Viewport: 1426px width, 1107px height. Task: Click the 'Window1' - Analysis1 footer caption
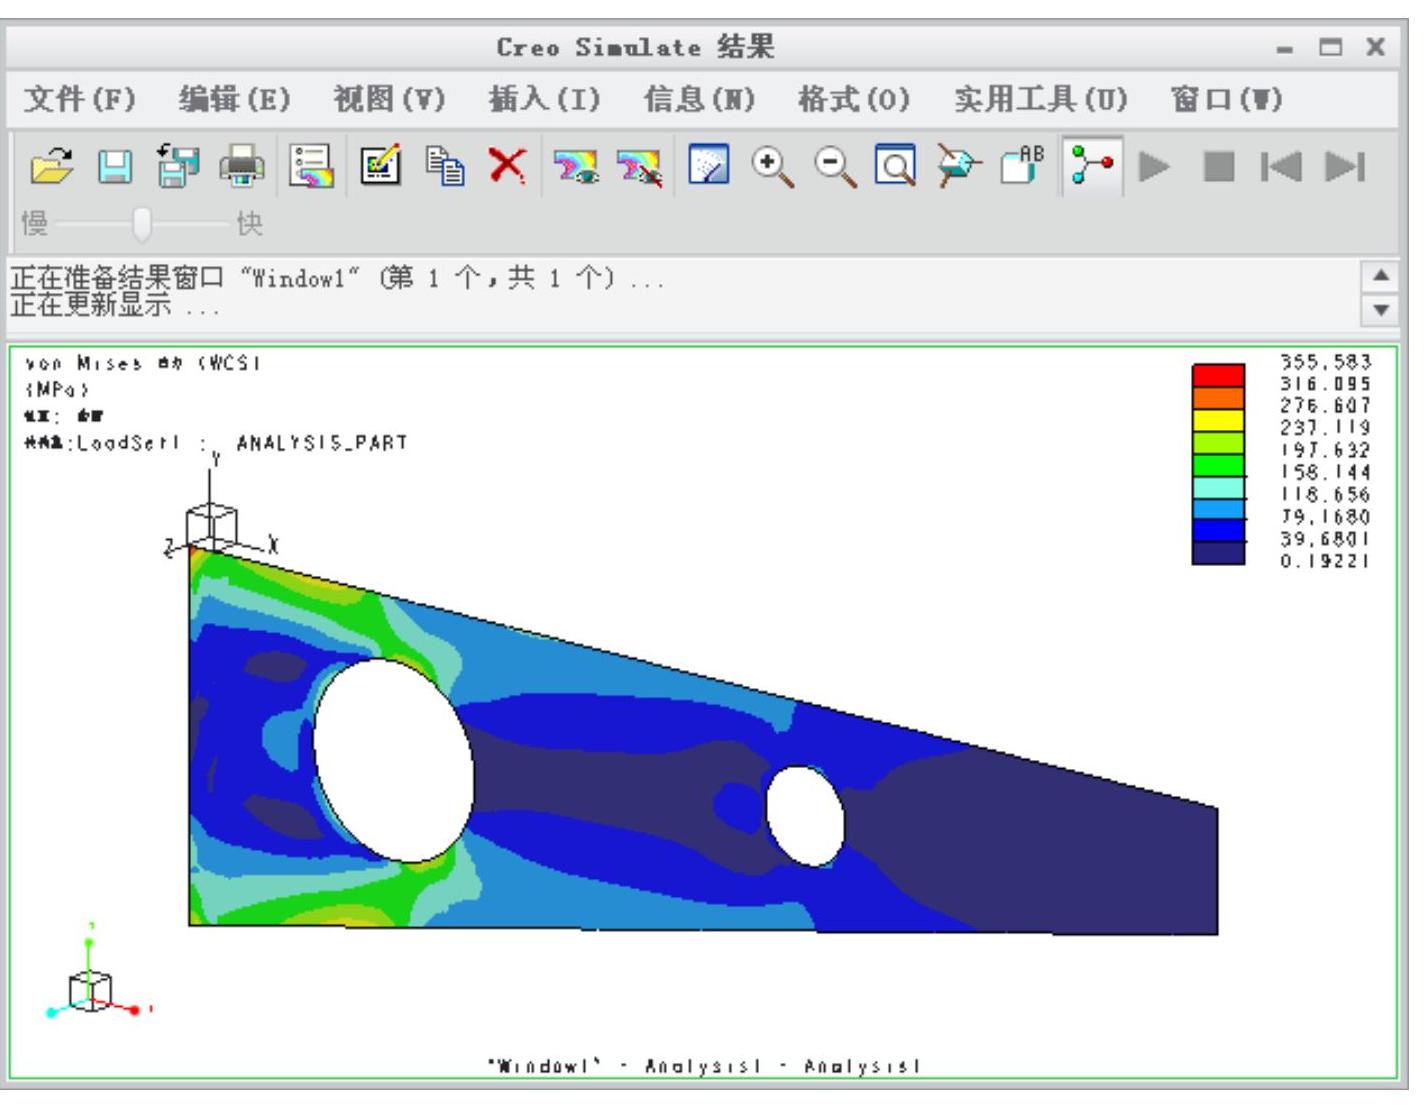(703, 1066)
